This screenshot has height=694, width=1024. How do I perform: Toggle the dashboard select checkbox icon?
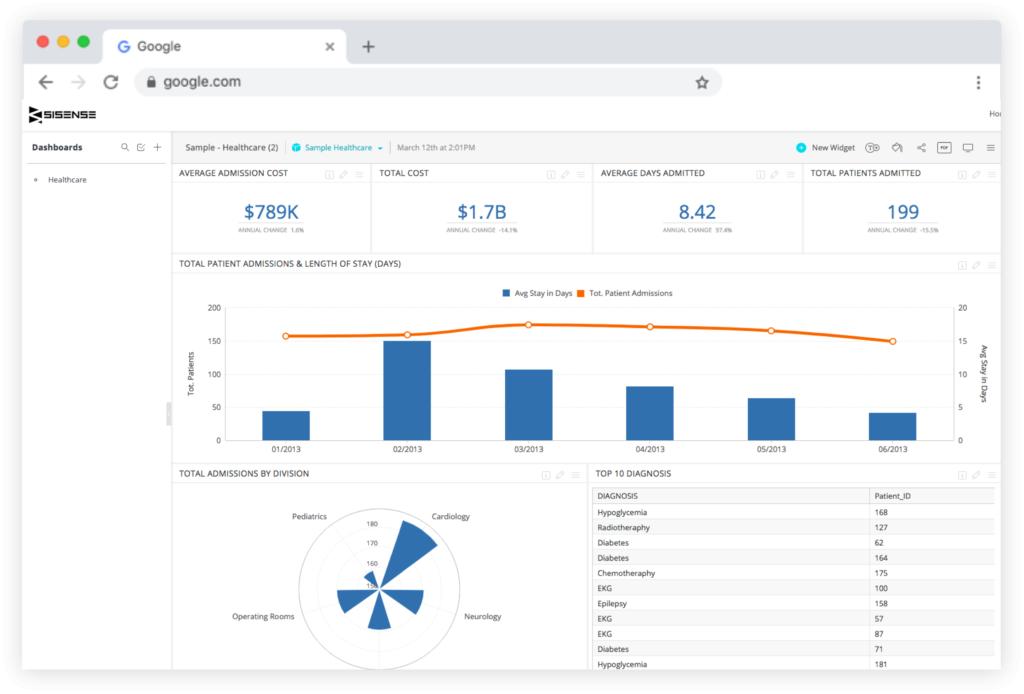(x=141, y=147)
